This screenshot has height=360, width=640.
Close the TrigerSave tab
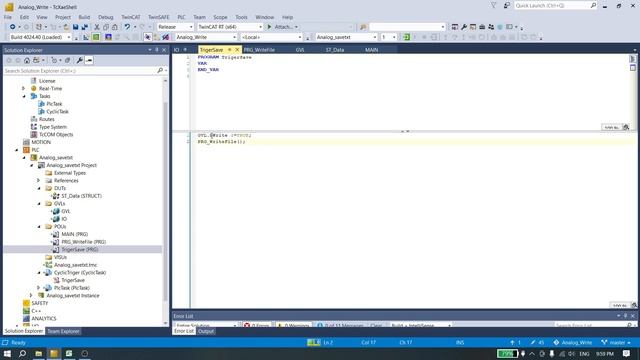tap(237, 50)
